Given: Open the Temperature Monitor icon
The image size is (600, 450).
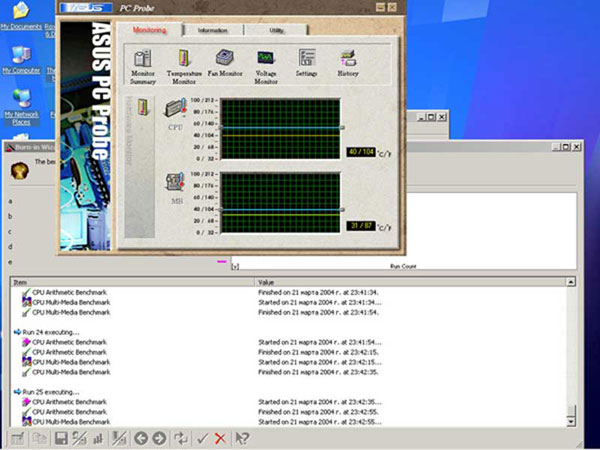Looking at the screenshot, I should 184,66.
